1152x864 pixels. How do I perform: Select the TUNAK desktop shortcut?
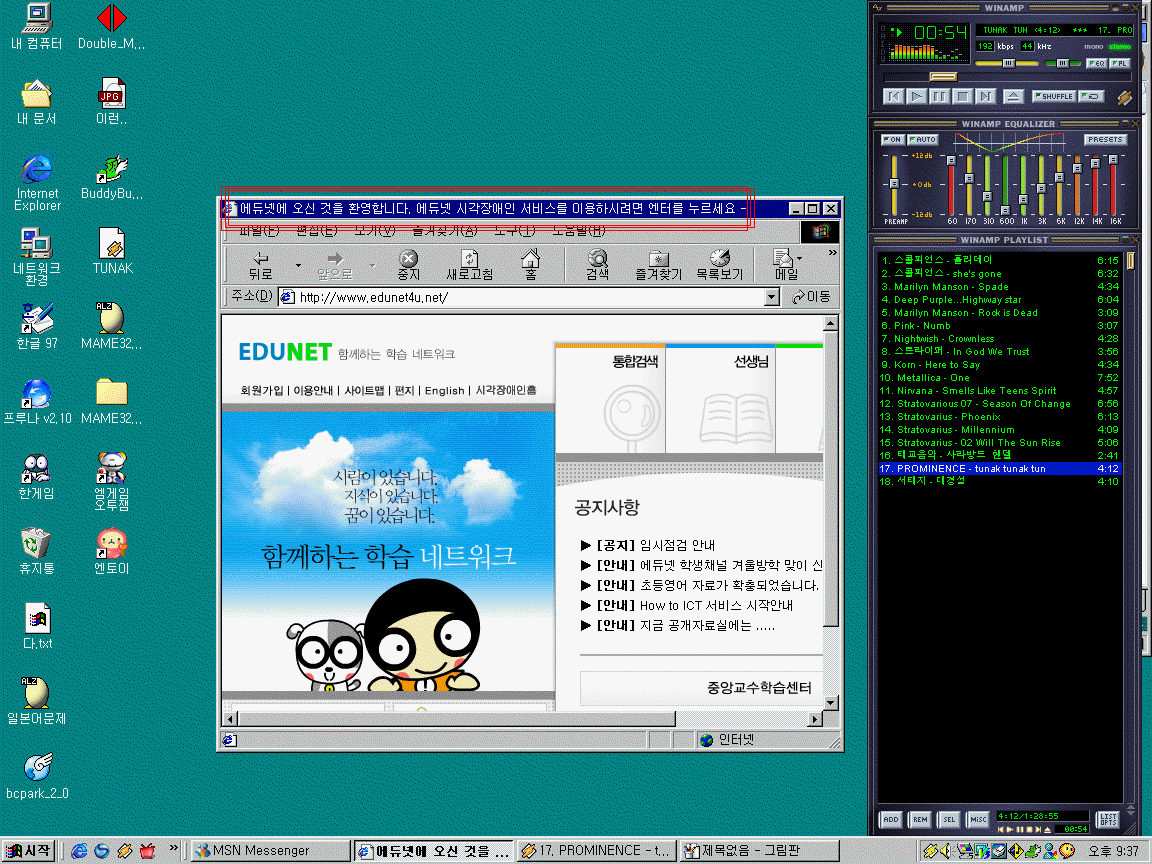[112, 251]
